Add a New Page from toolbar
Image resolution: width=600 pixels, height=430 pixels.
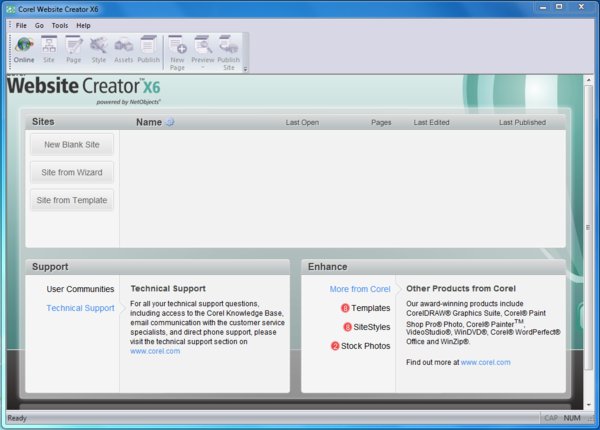coord(177,52)
